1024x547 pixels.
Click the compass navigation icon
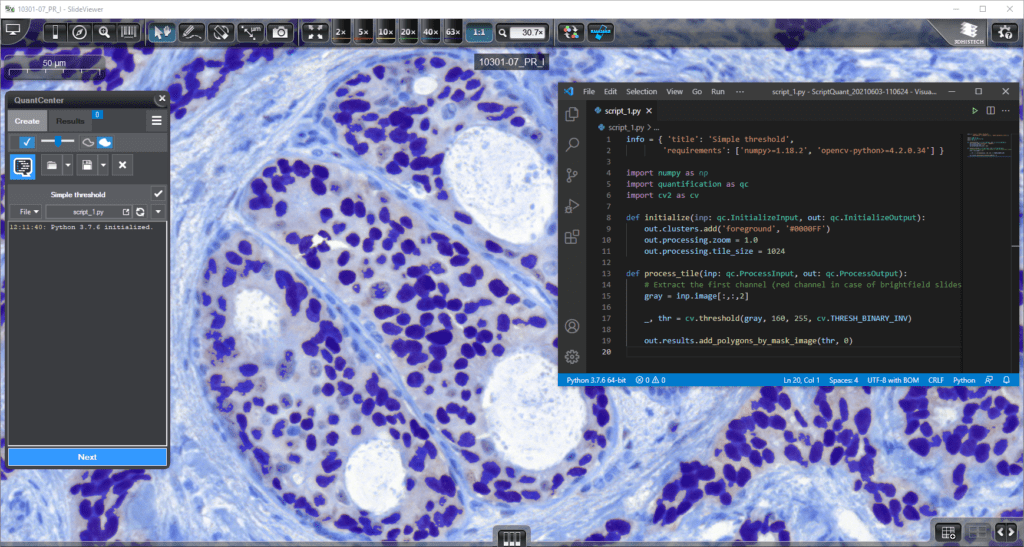pos(75,32)
